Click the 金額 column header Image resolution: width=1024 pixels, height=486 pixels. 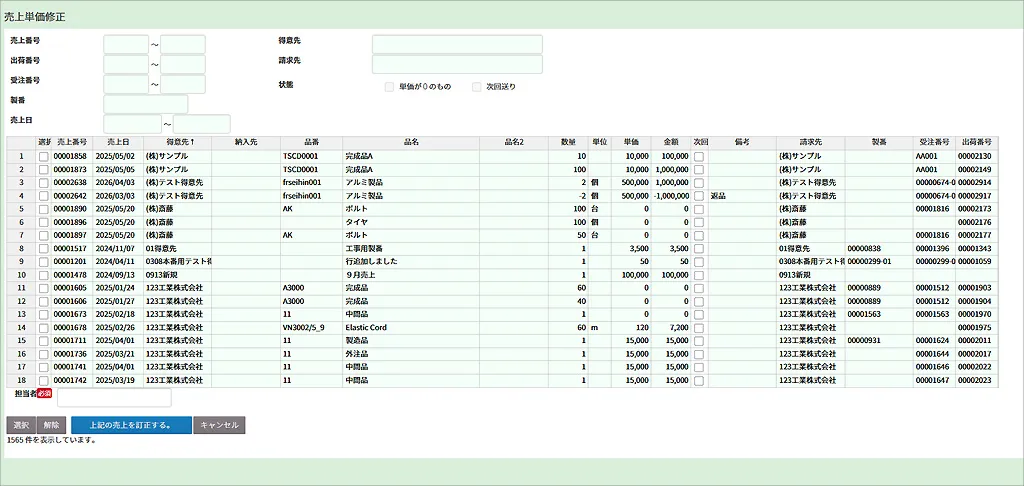[671, 142]
